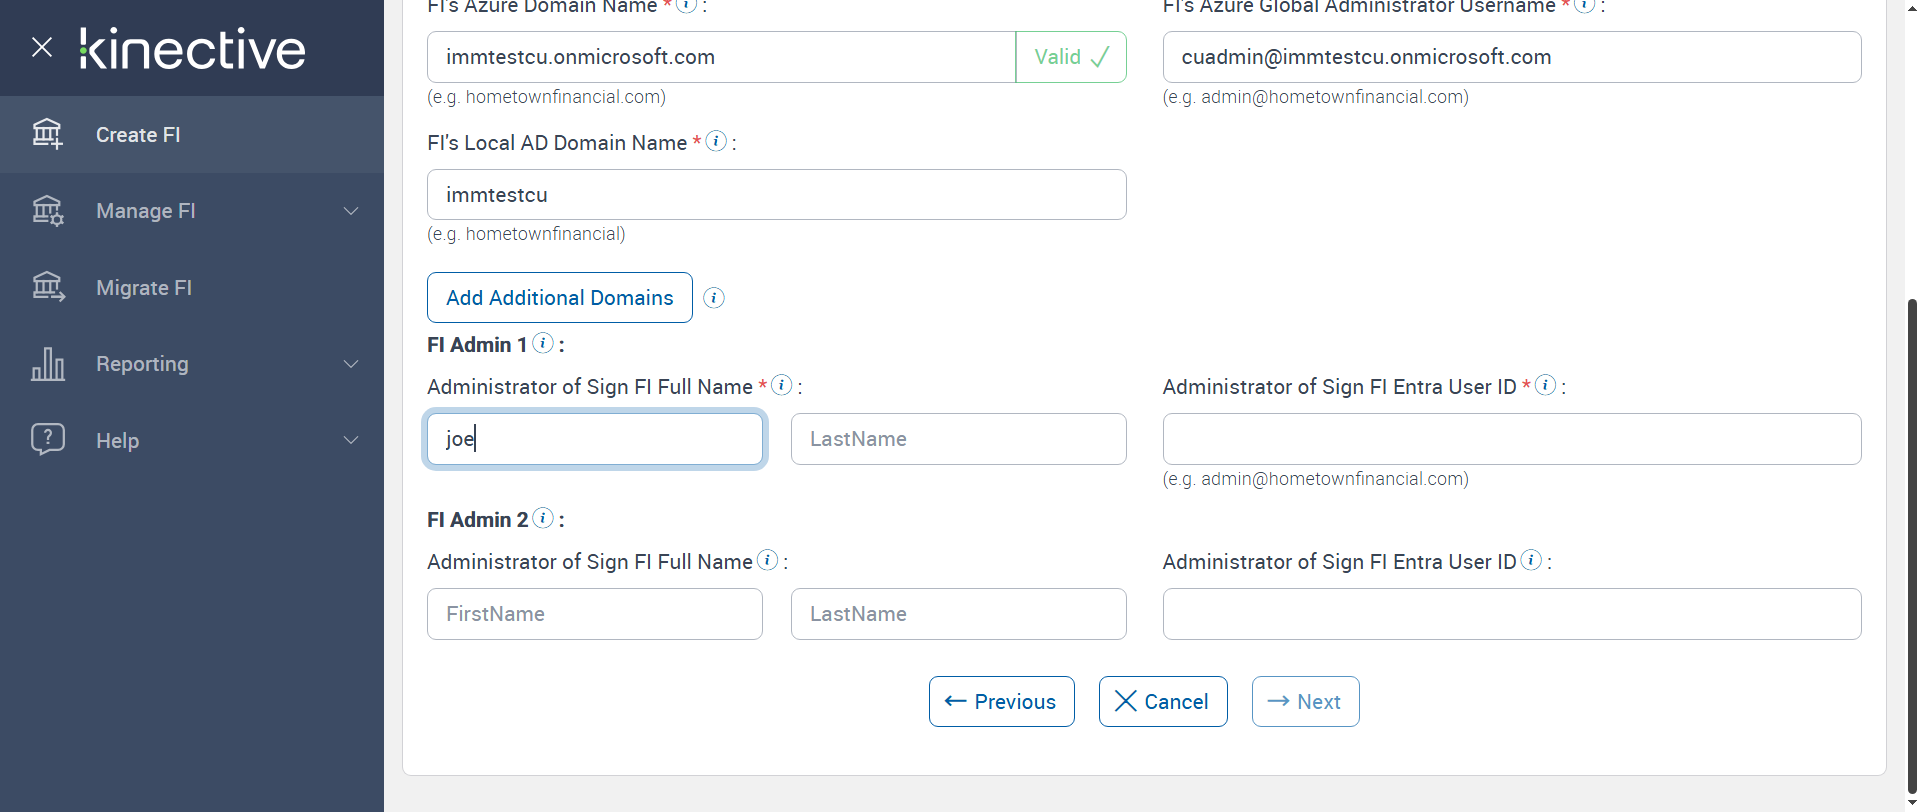Image resolution: width=1920 pixels, height=812 pixels.
Task: Click info icon beside FI Admin 2
Action: point(543,518)
